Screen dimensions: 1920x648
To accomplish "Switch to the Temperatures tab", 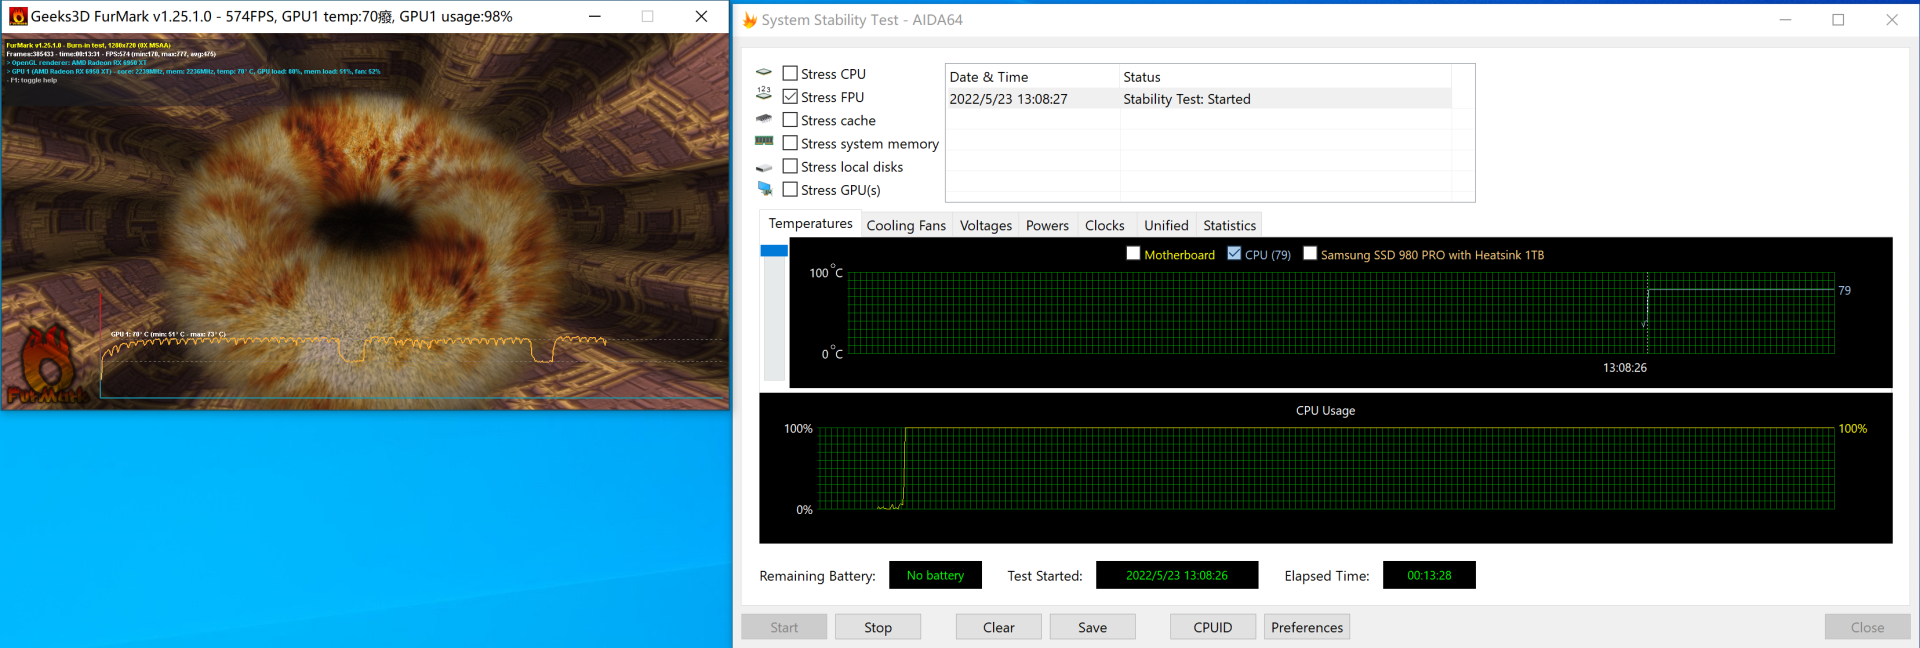I will [810, 224].
